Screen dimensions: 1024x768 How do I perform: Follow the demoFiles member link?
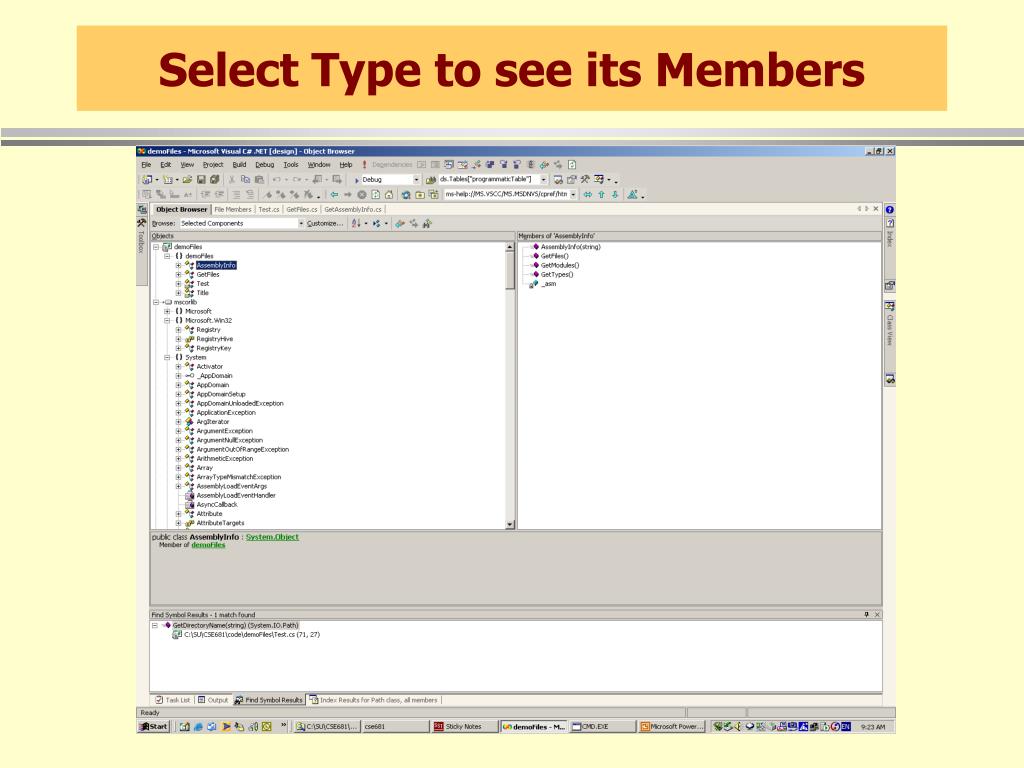point(208,545)
